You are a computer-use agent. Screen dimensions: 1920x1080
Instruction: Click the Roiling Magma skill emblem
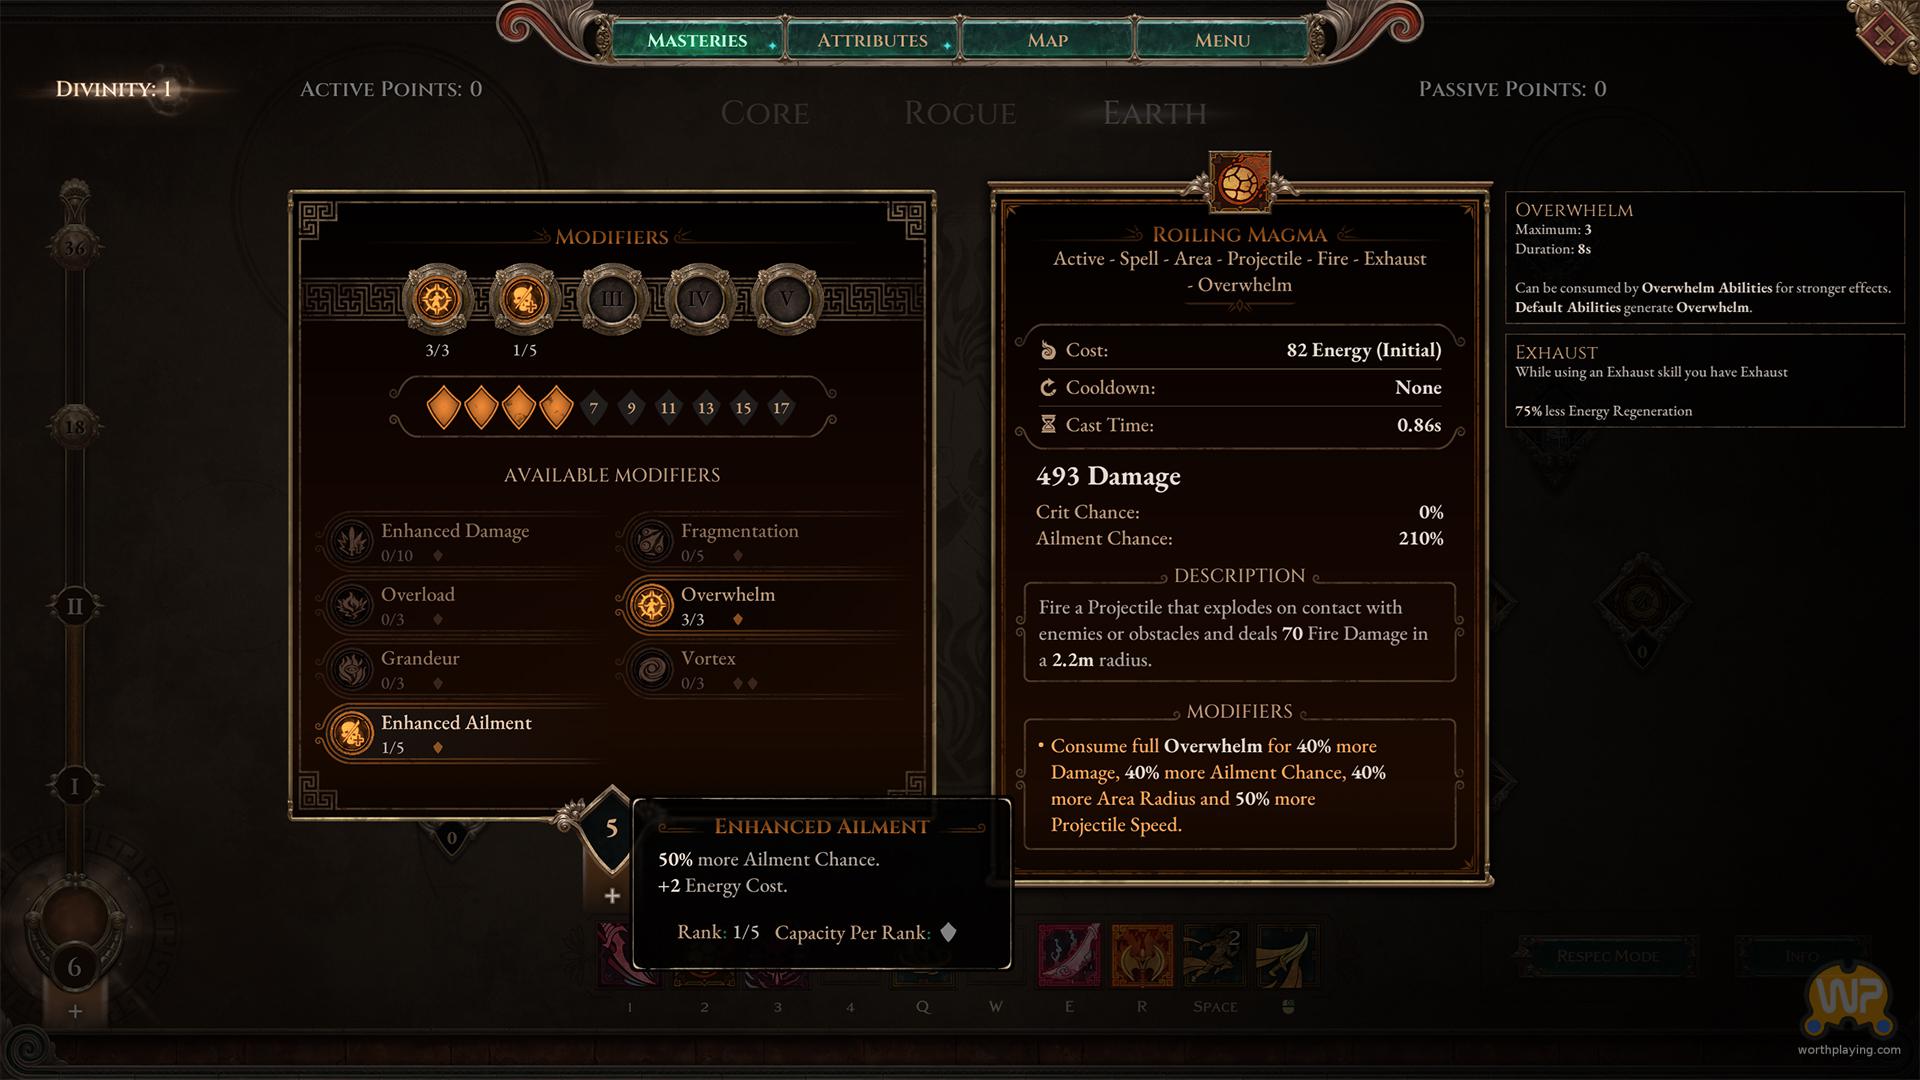pyautogui.click(x=1240, y=182)
